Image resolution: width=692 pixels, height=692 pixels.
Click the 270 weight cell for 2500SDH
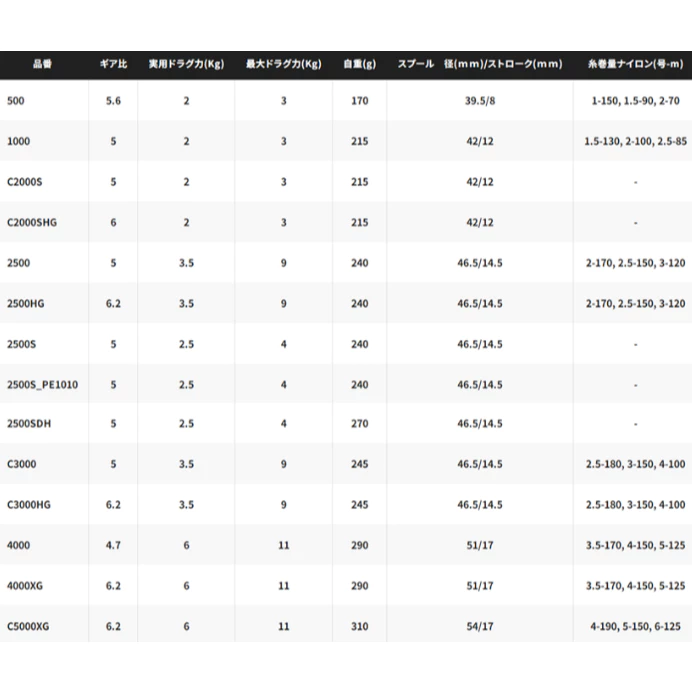click(360, 424)
